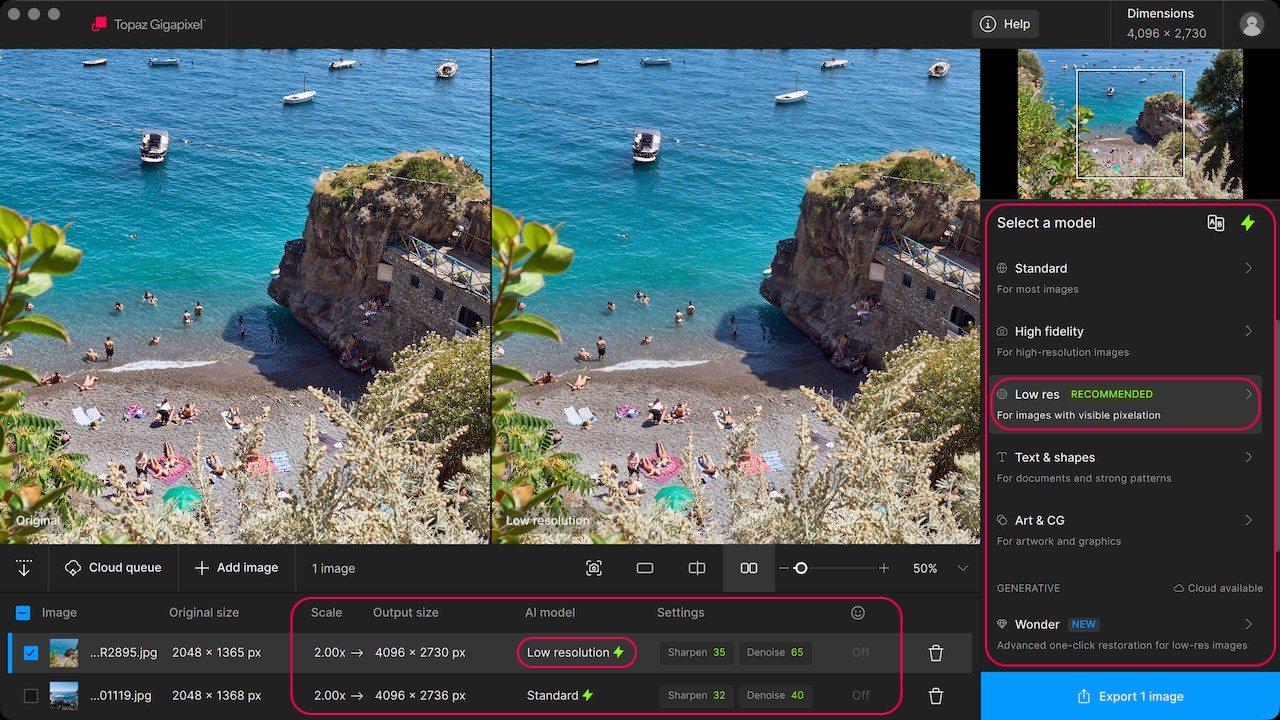
Task: Expand High fidelity model chevron
Action: click(1249, 331)
